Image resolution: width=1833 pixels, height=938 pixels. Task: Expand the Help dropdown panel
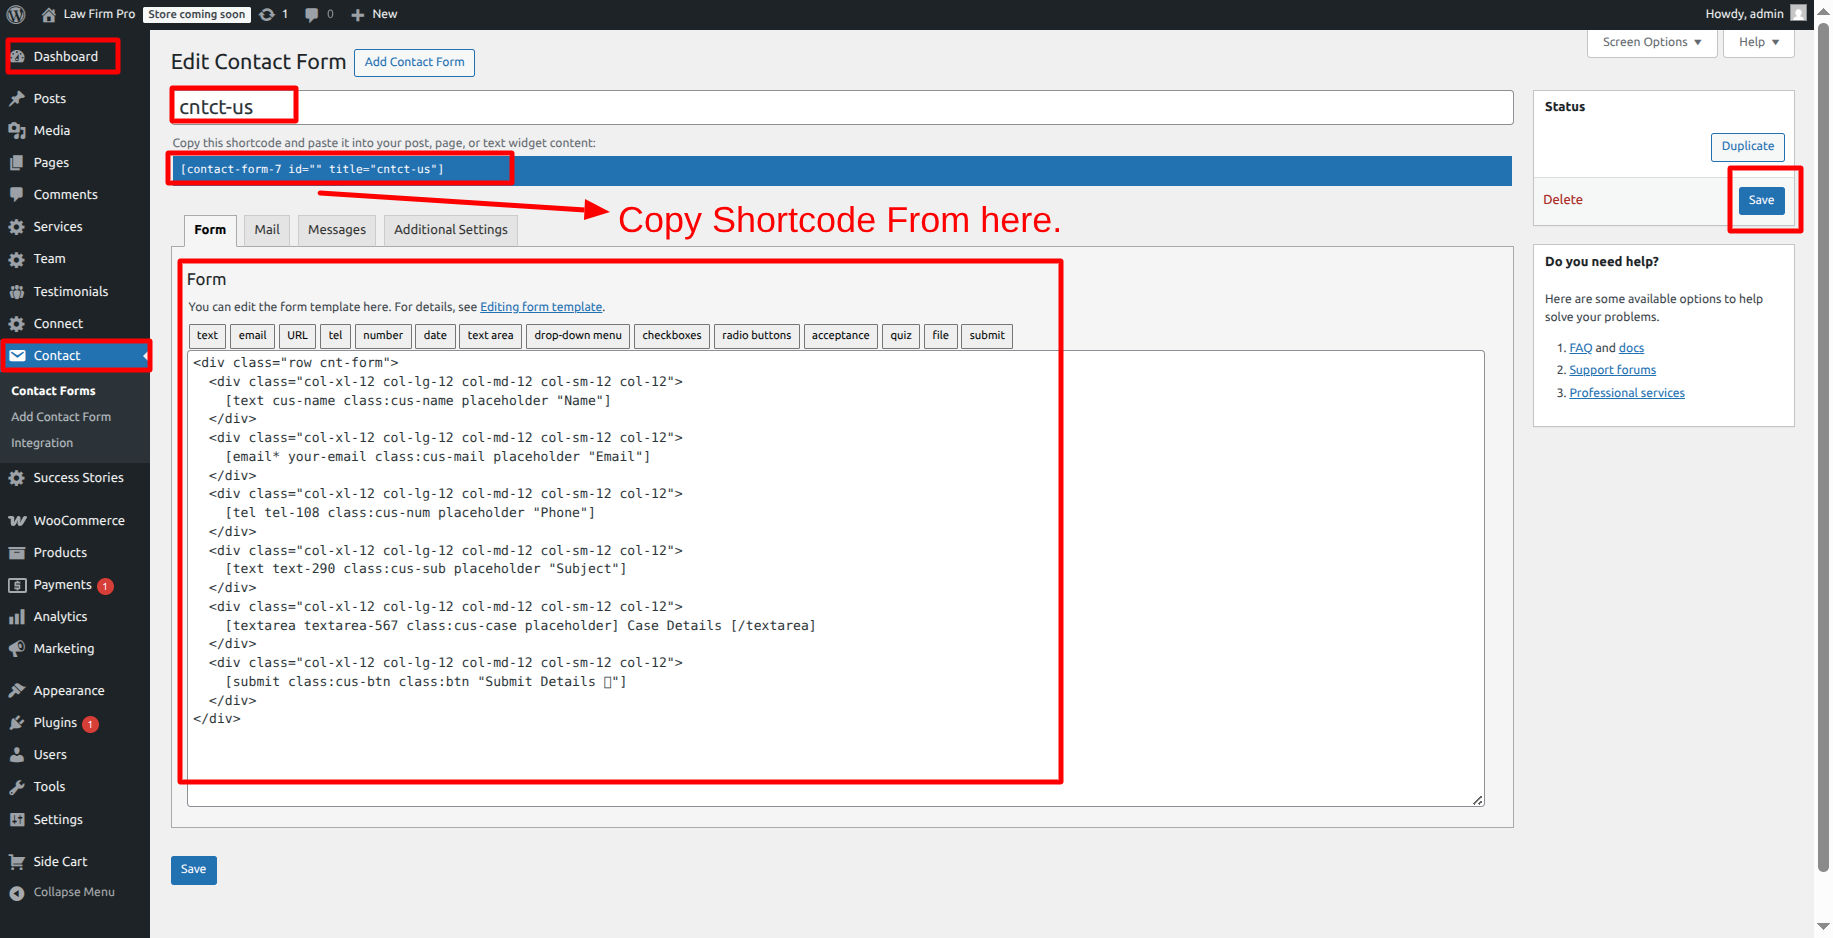(x=1758, y=42)
